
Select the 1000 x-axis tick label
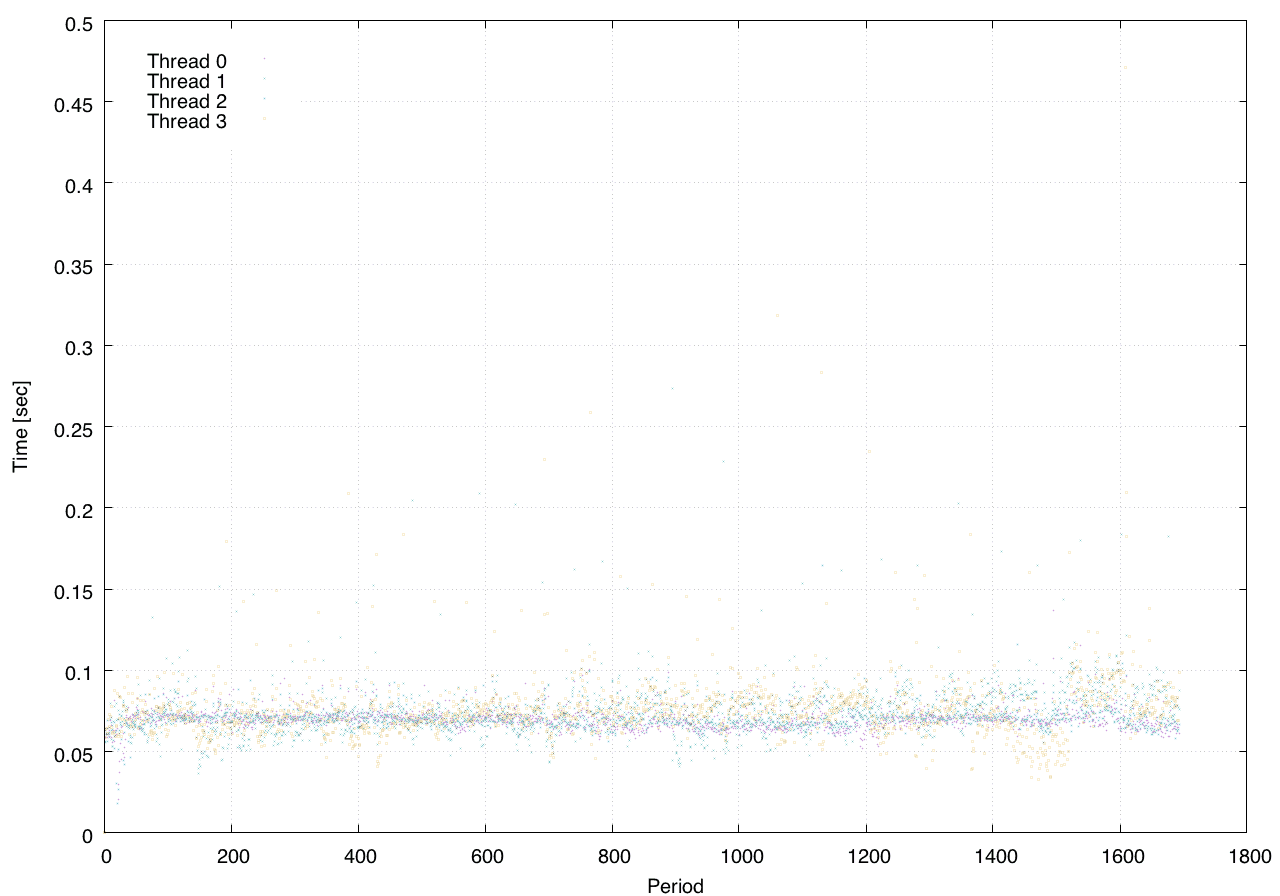pyautogui.click(x=738, y=857)
